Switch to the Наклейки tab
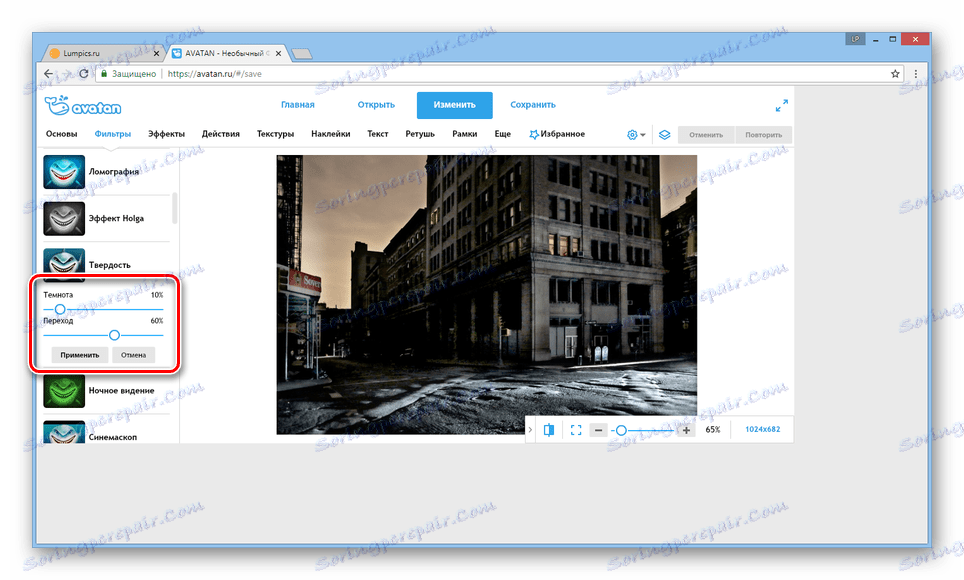Image resolution: width=964 pixels, height=580 pixels. 331,133
